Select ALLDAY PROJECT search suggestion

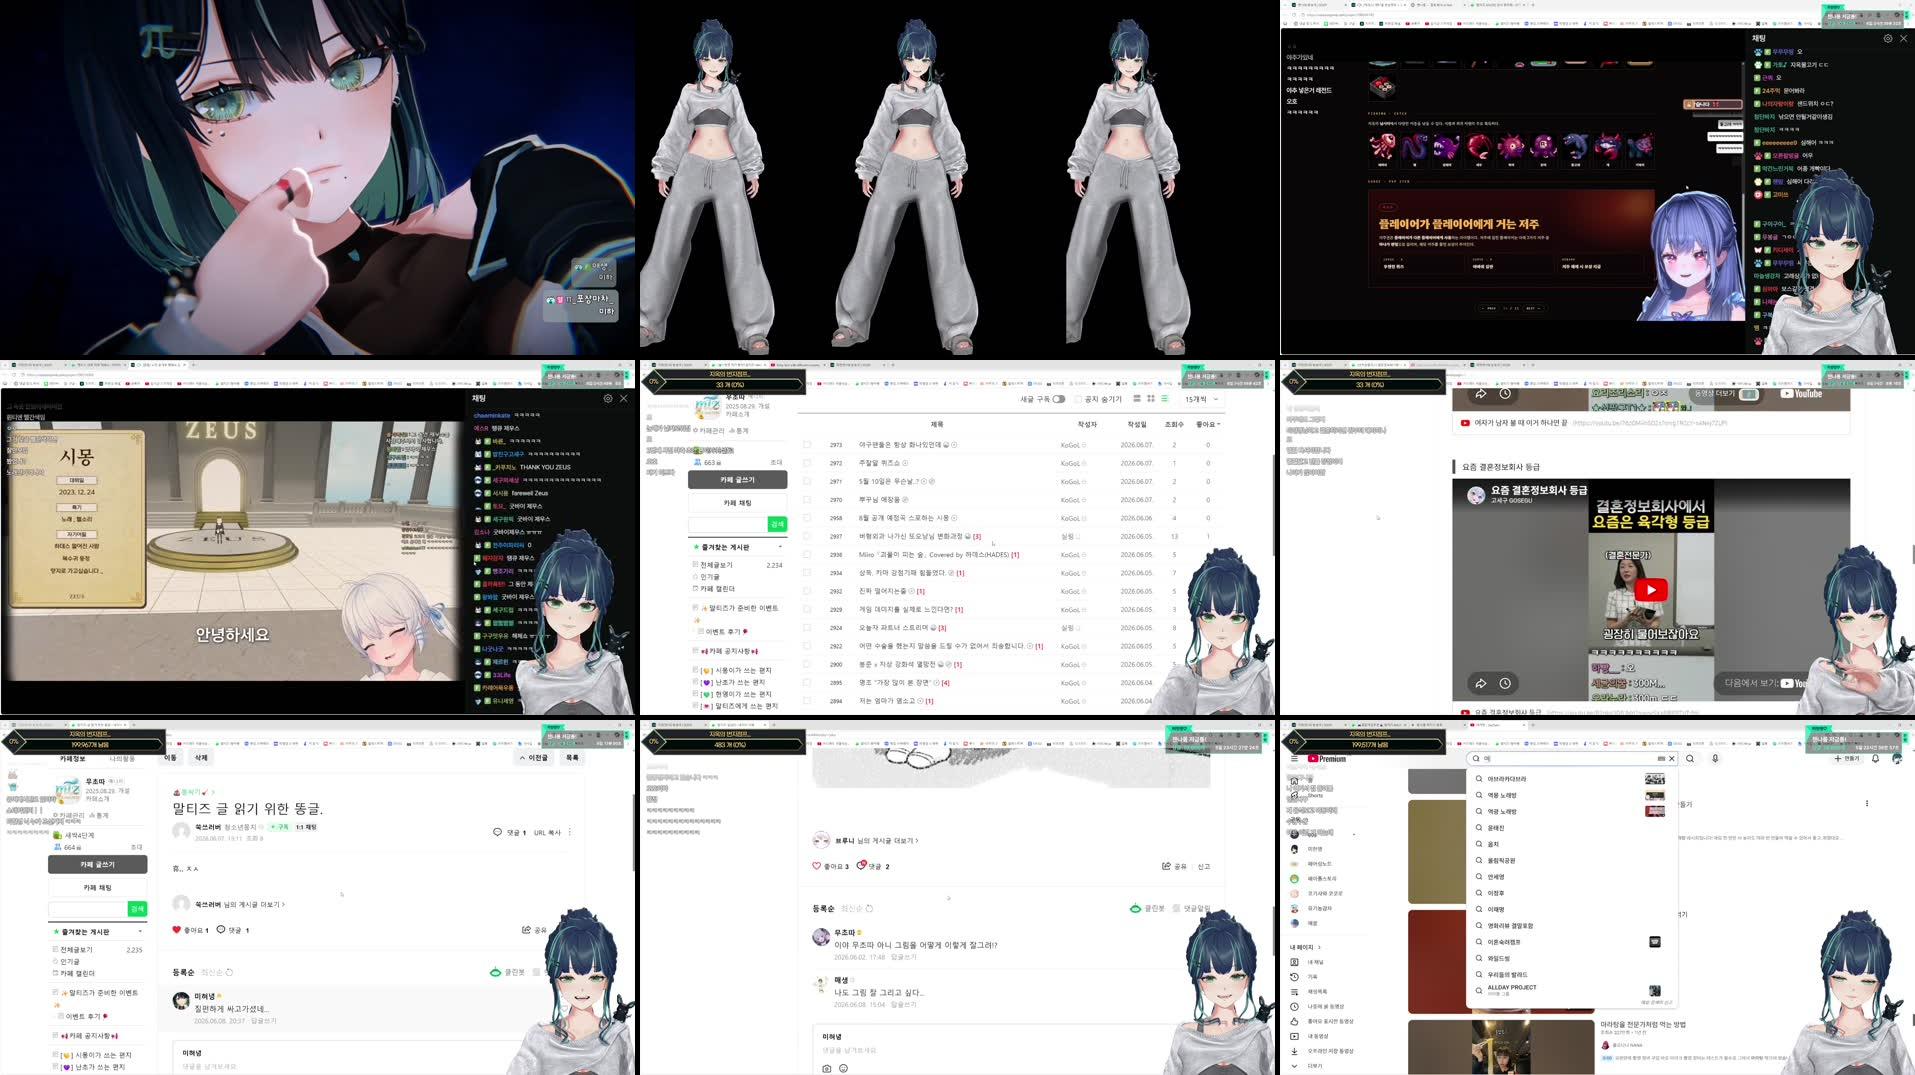pos(1571,990)
